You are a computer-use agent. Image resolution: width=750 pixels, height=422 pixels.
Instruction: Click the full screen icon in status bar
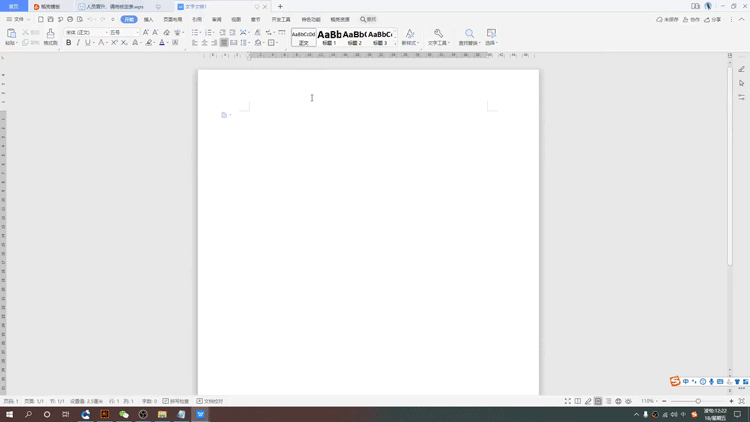567,401
